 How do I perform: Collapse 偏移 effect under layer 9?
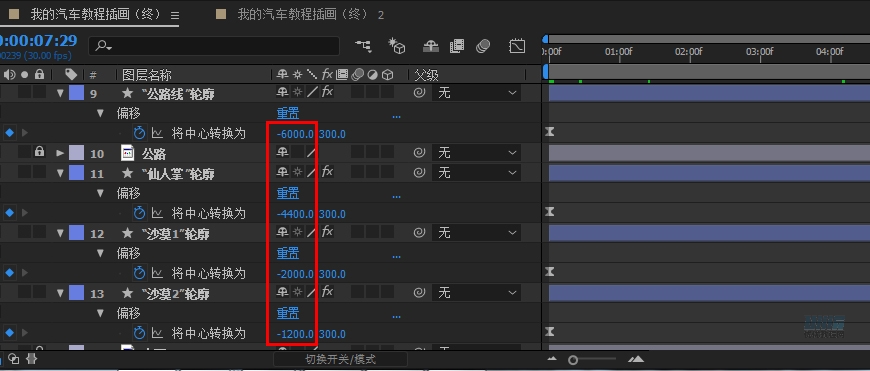pyautogui.click(x=100, y=113)
